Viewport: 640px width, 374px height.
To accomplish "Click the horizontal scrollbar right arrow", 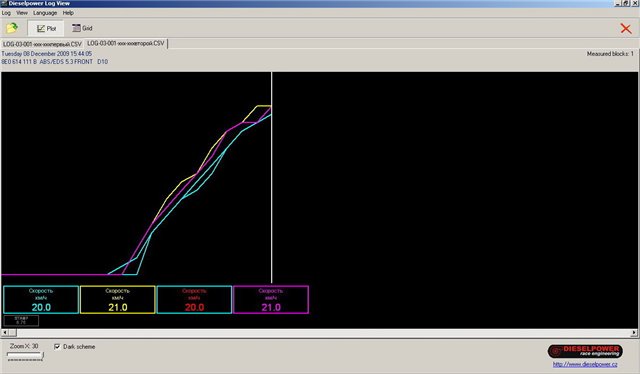I will (634, 333).
